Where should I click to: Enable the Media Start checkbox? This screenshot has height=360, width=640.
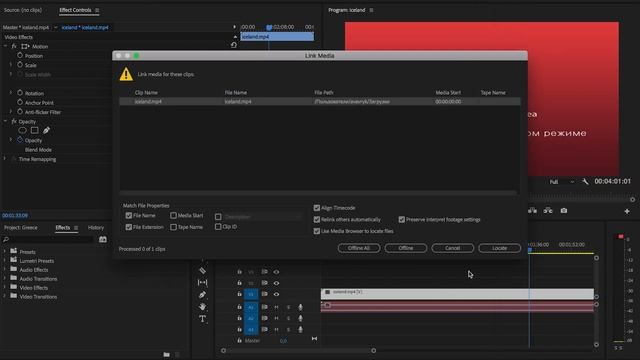(173, 216)
